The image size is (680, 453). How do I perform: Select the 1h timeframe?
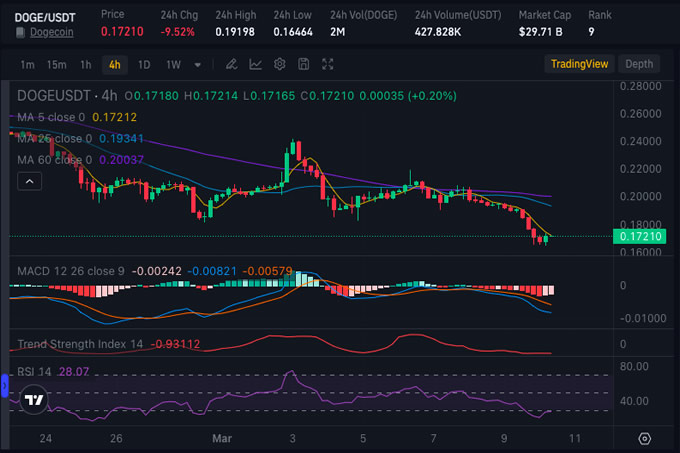pyautogui.click(x=86, y=65)
